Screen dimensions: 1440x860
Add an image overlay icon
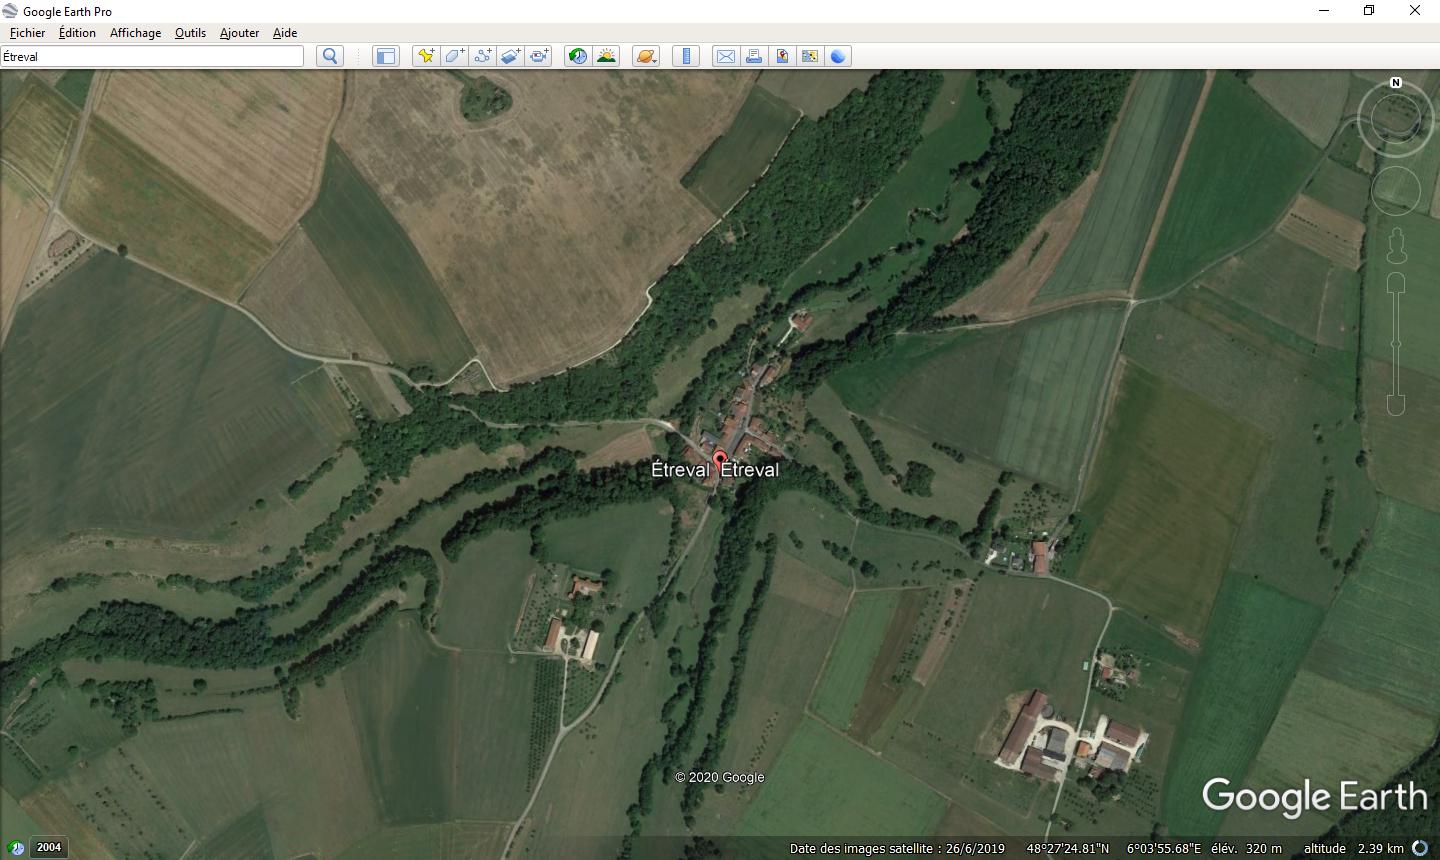click(510, 56)
